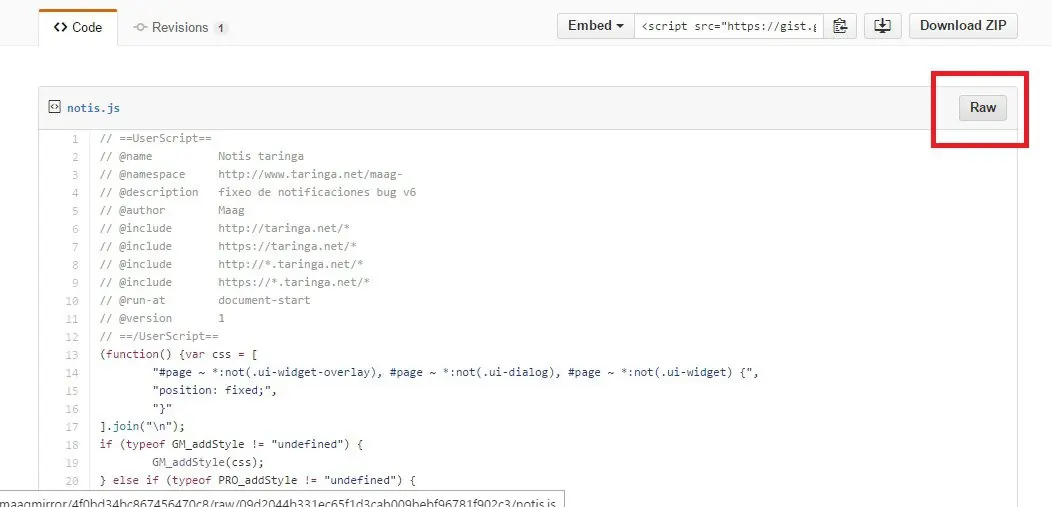Click the '@description fixeo de notificaciones' line
Image resolution: width=1052 pixels, height=507 pixels.
(x=258, y=192)
